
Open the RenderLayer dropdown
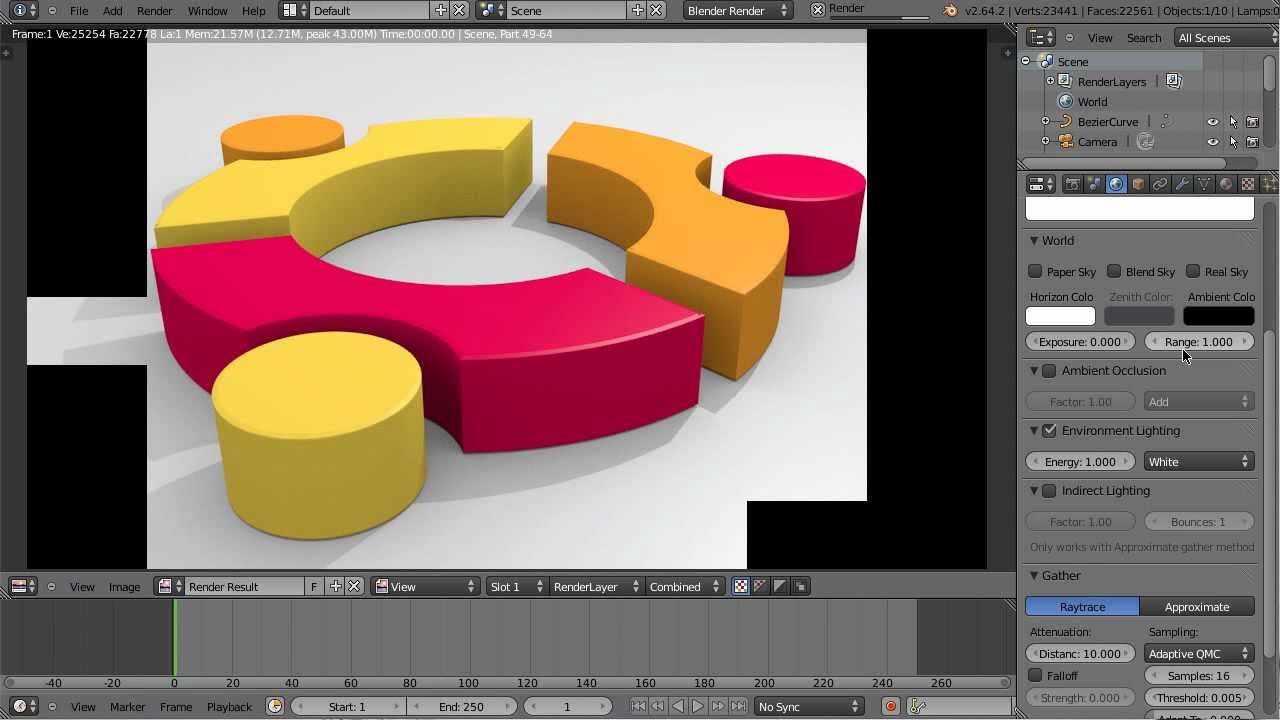596,586
